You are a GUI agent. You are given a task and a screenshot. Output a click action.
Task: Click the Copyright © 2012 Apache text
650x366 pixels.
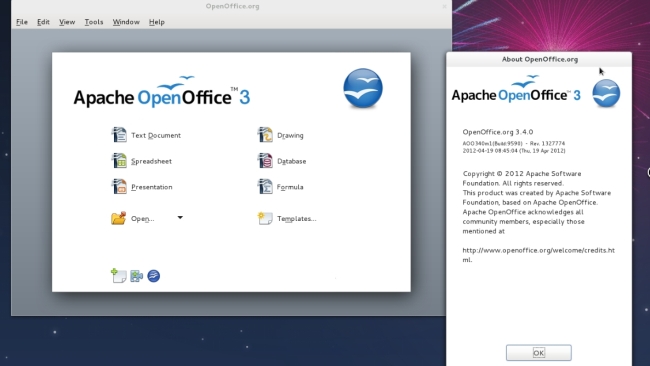(522, 174)
